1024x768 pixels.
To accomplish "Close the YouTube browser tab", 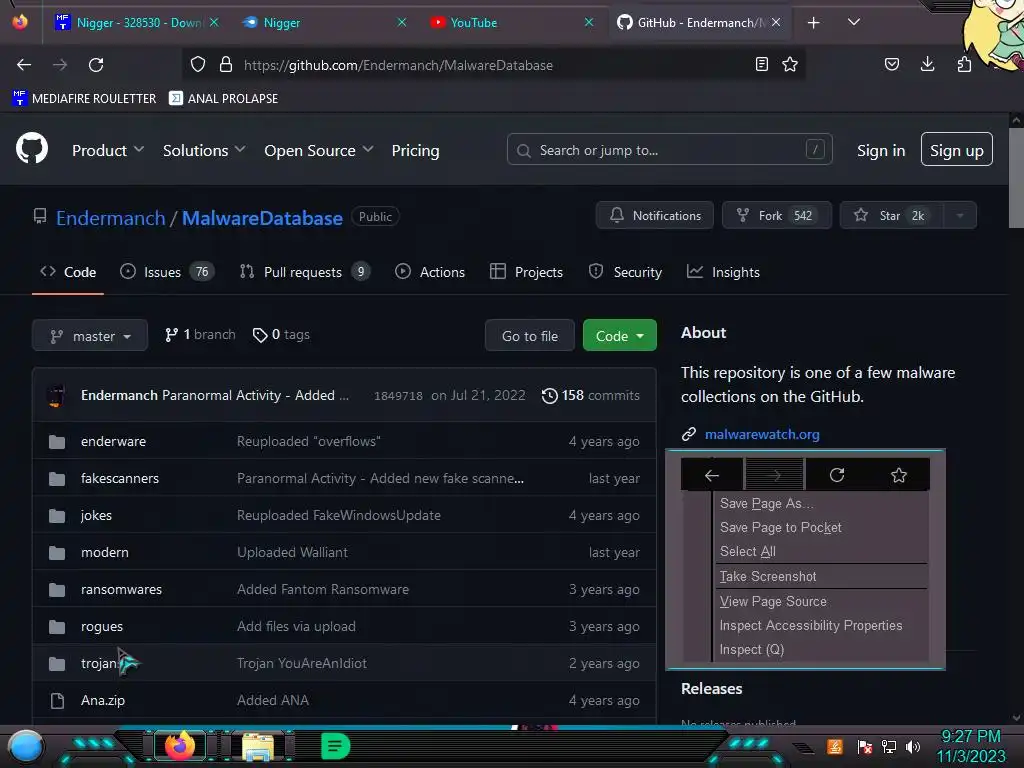I will point(589,22).
